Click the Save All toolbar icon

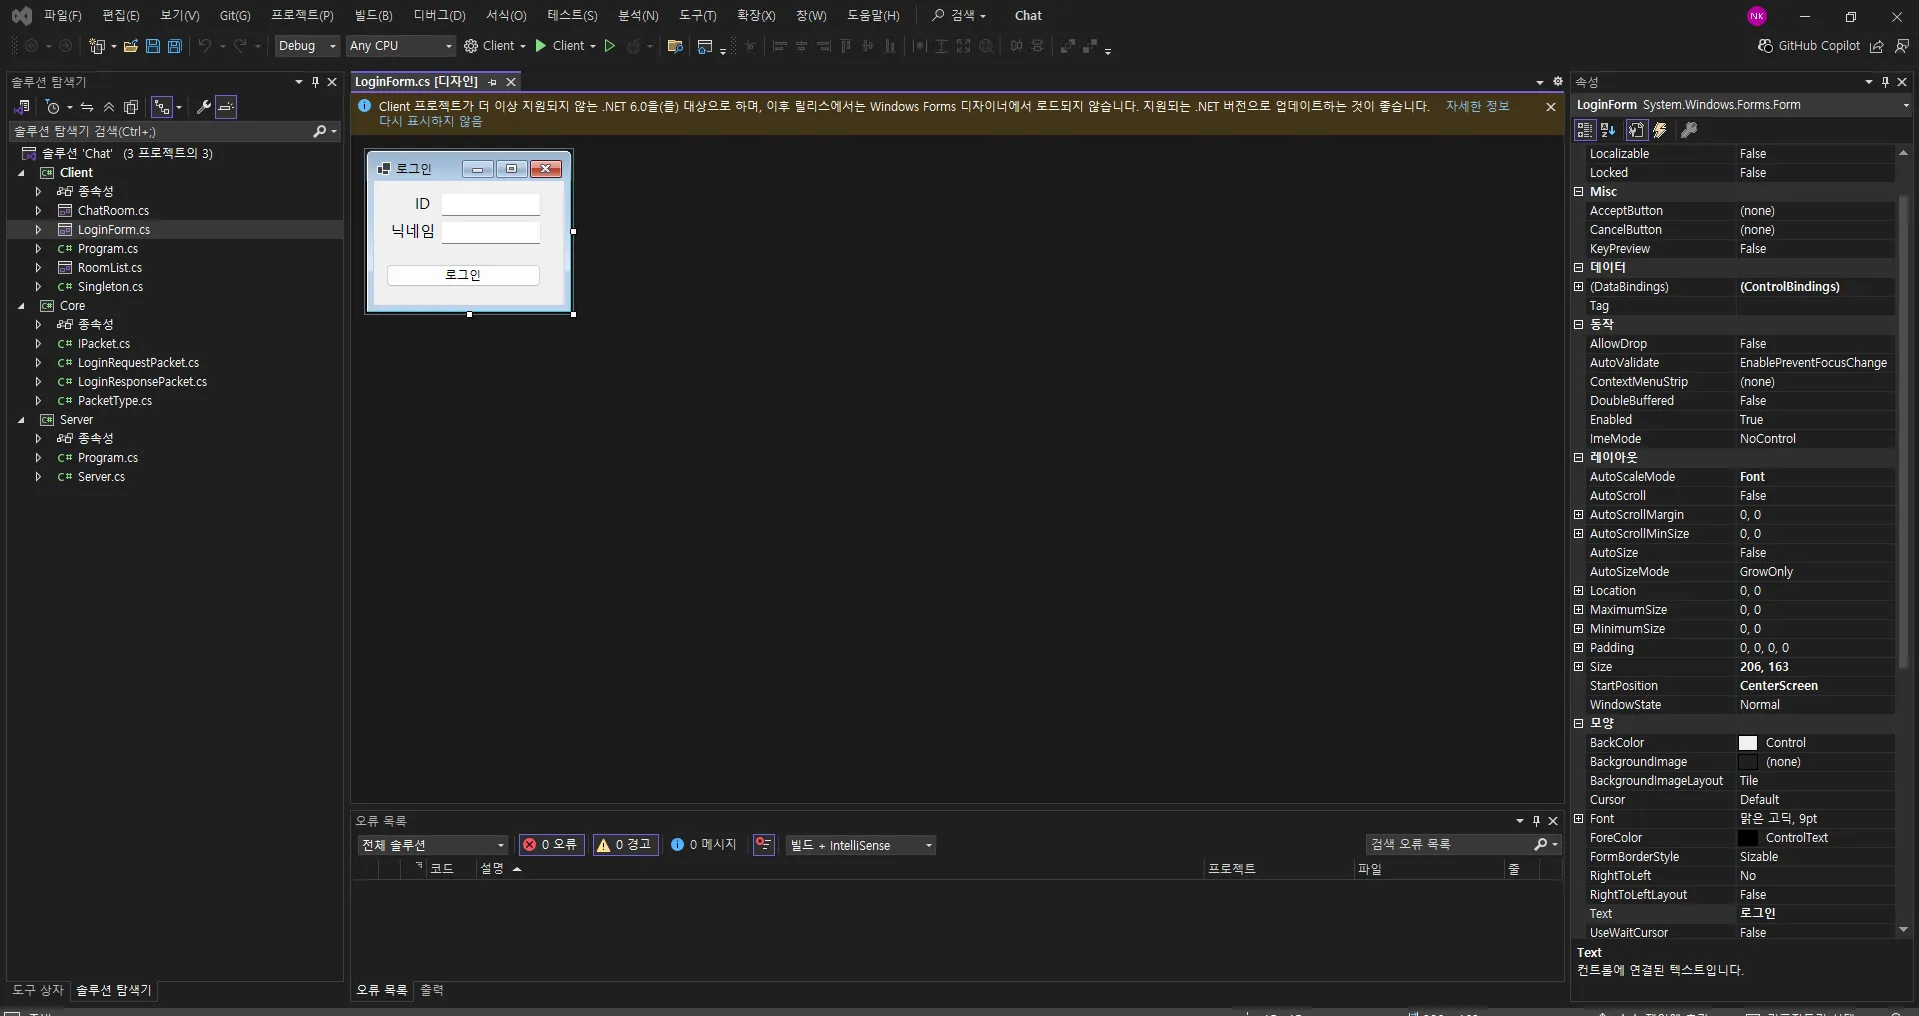point(174,46)
